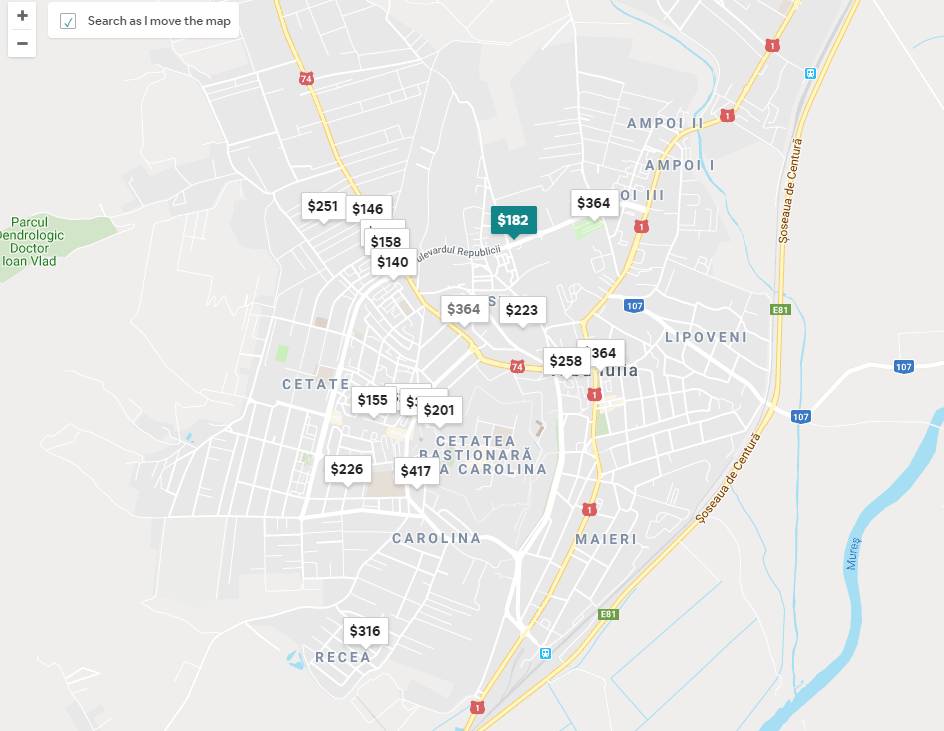Open the $417 price marker

tap(417, 471)
